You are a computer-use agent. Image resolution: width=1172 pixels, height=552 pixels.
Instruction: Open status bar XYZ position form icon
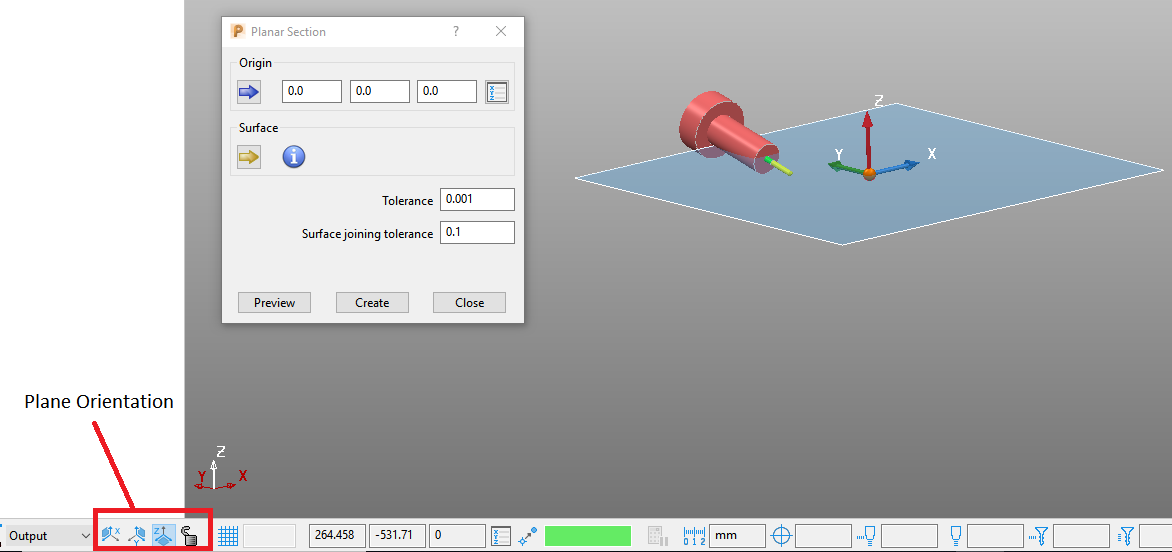pyautogui.click(x=501, y=536)
